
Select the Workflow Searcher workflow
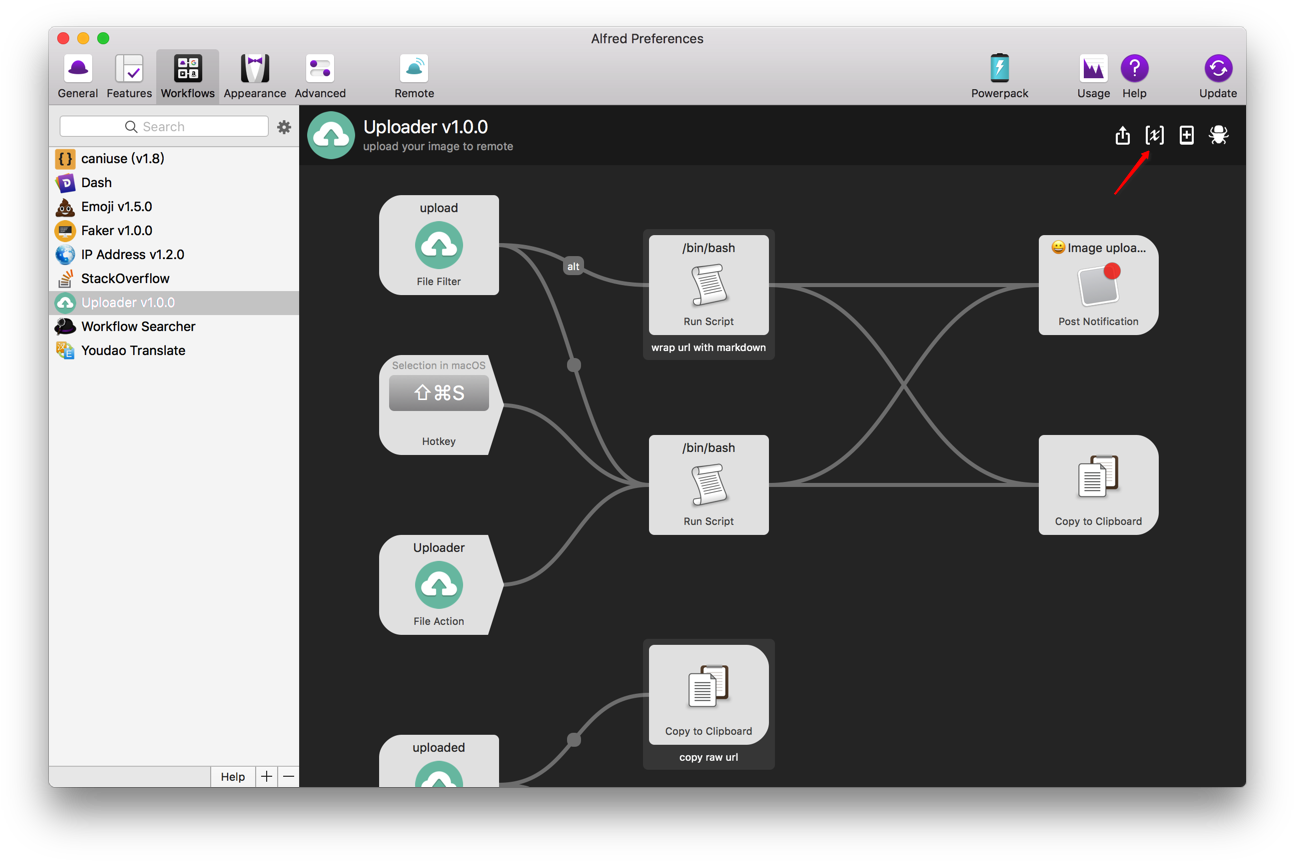(174, 326)
